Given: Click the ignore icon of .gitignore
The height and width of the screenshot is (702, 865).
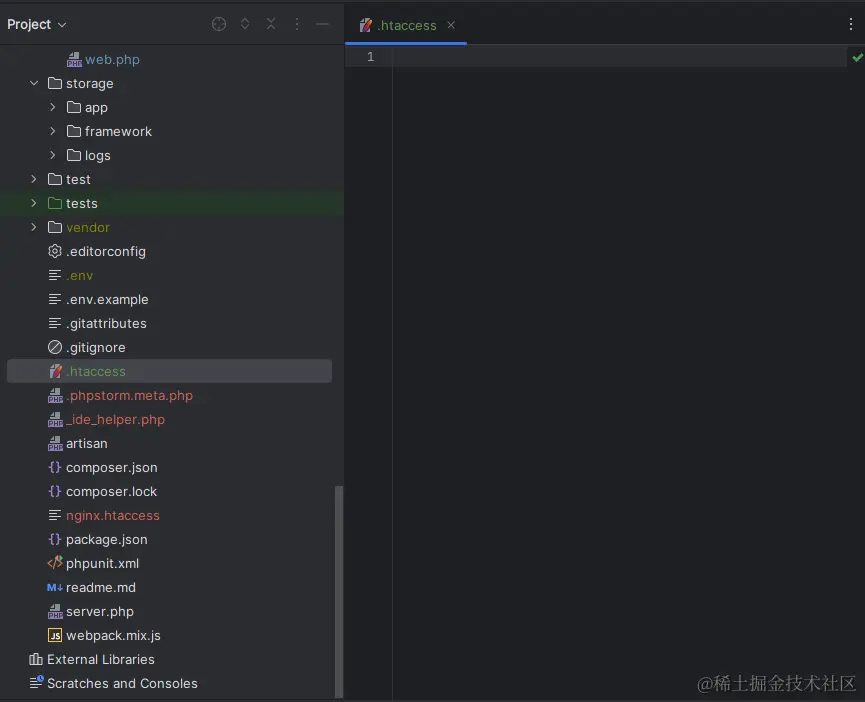Looking at the screenshot, I should point(55,347).
